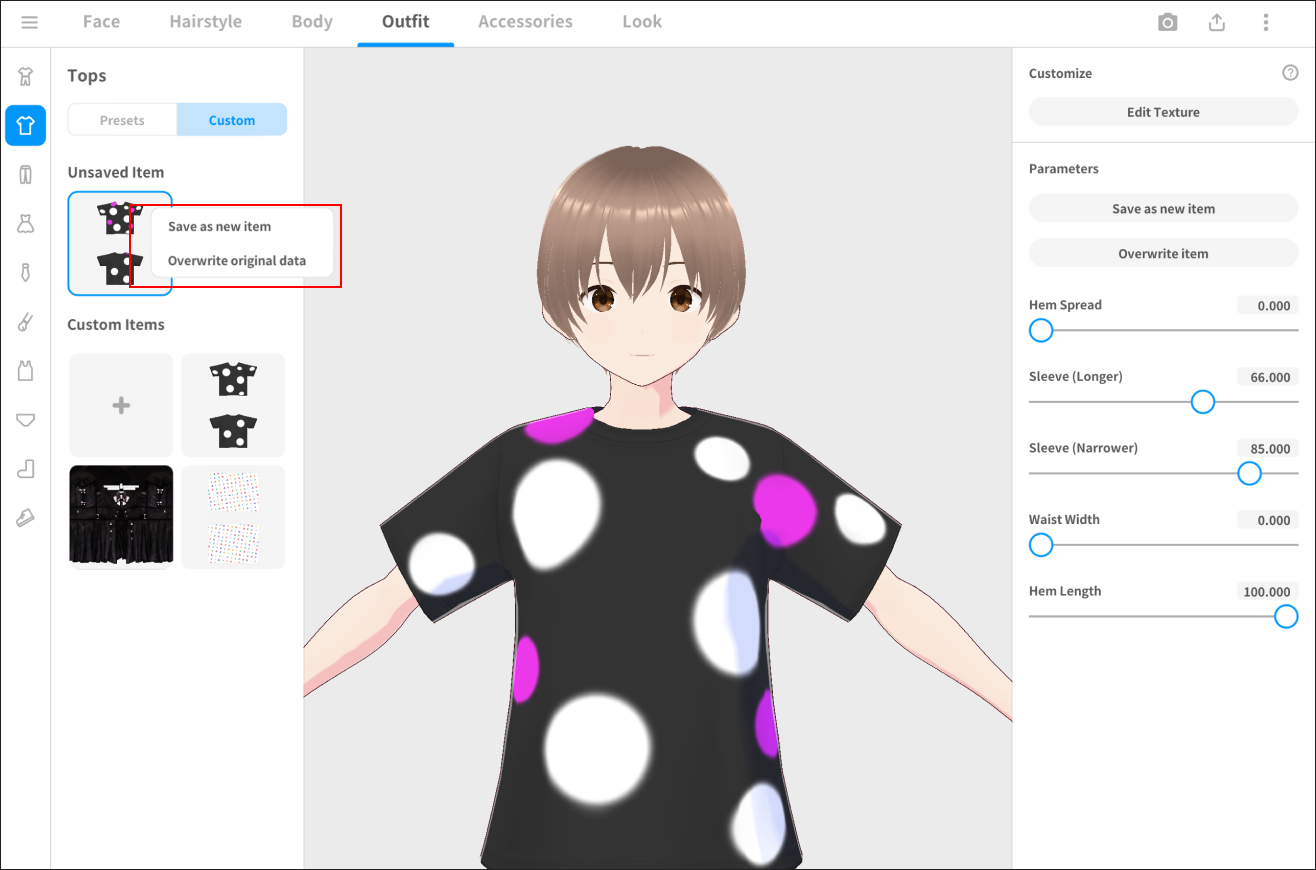Image resolution: width=1316 pixels, height=870 pixels.
Task: Choose 'Overwrite original data' from popup menu
Action: 237,261
